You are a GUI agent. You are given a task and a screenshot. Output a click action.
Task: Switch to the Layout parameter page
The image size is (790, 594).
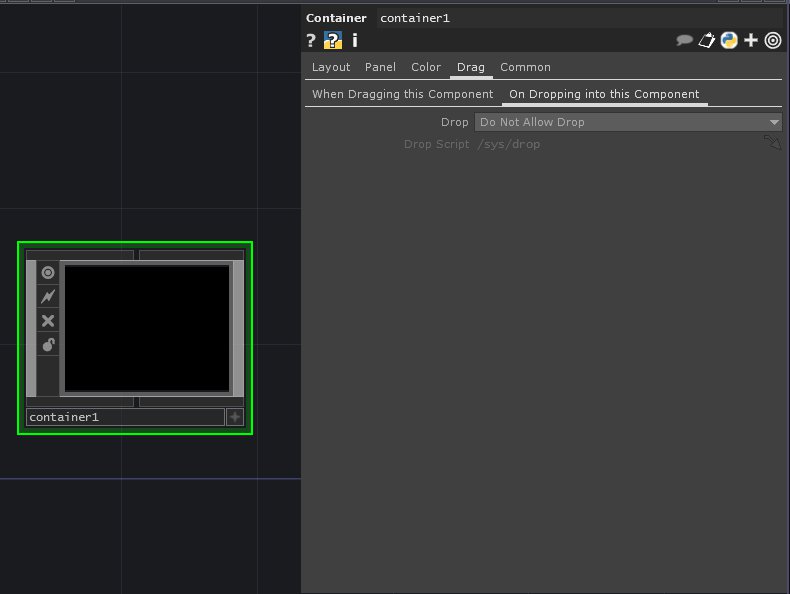click(331, 67)
